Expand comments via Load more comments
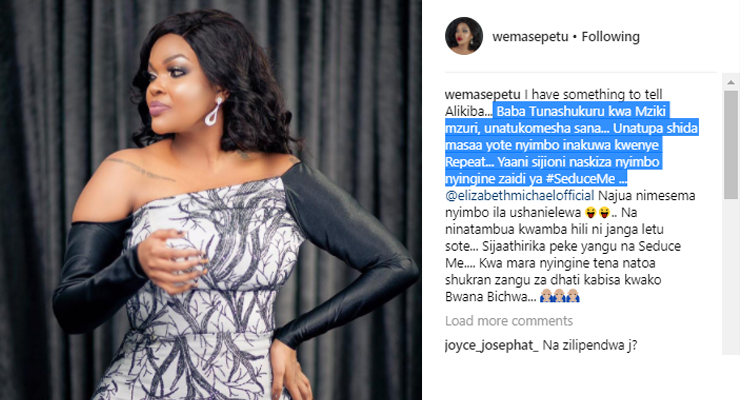The width and height of the screenshot is (740, 400). (x=509, y=321)
